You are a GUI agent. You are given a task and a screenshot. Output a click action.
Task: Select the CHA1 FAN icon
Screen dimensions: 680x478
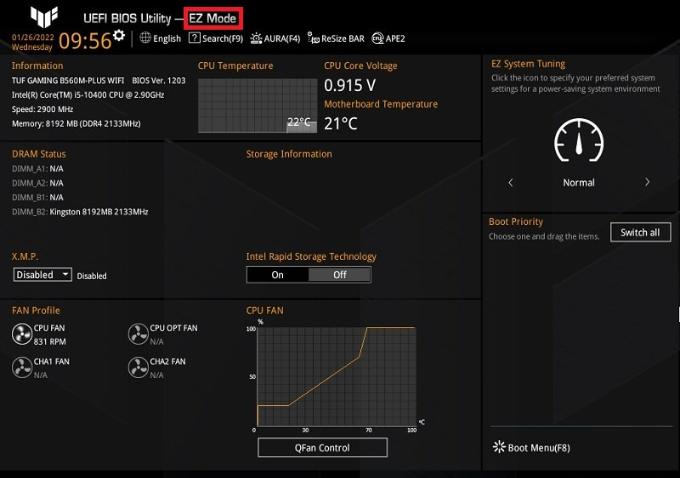click(x=22, y=368)
